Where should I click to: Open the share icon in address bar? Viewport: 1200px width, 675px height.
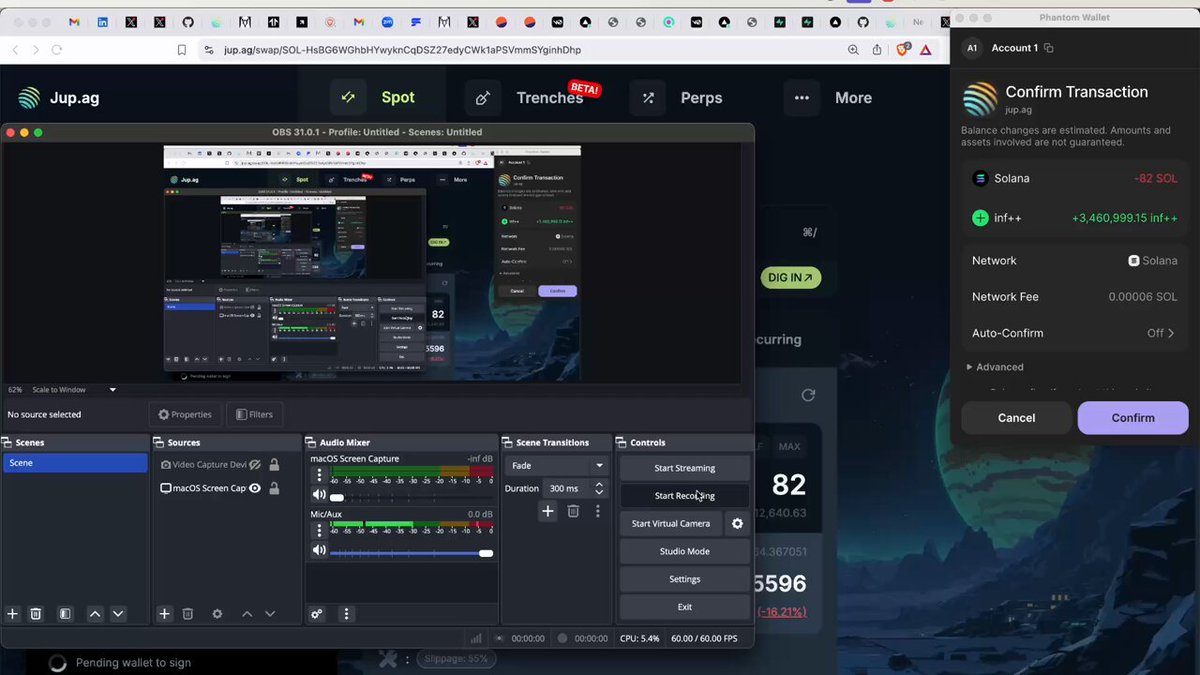[x=877, y=49]
